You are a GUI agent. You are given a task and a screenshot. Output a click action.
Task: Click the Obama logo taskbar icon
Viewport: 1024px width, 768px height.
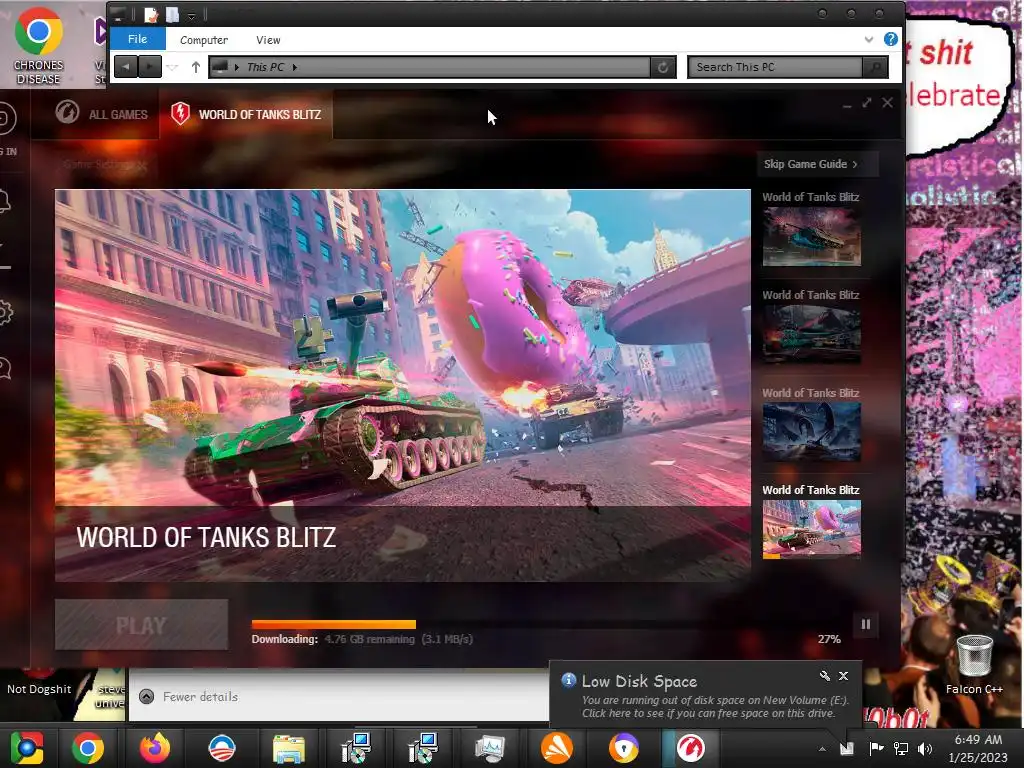click(x=221, y=748)
